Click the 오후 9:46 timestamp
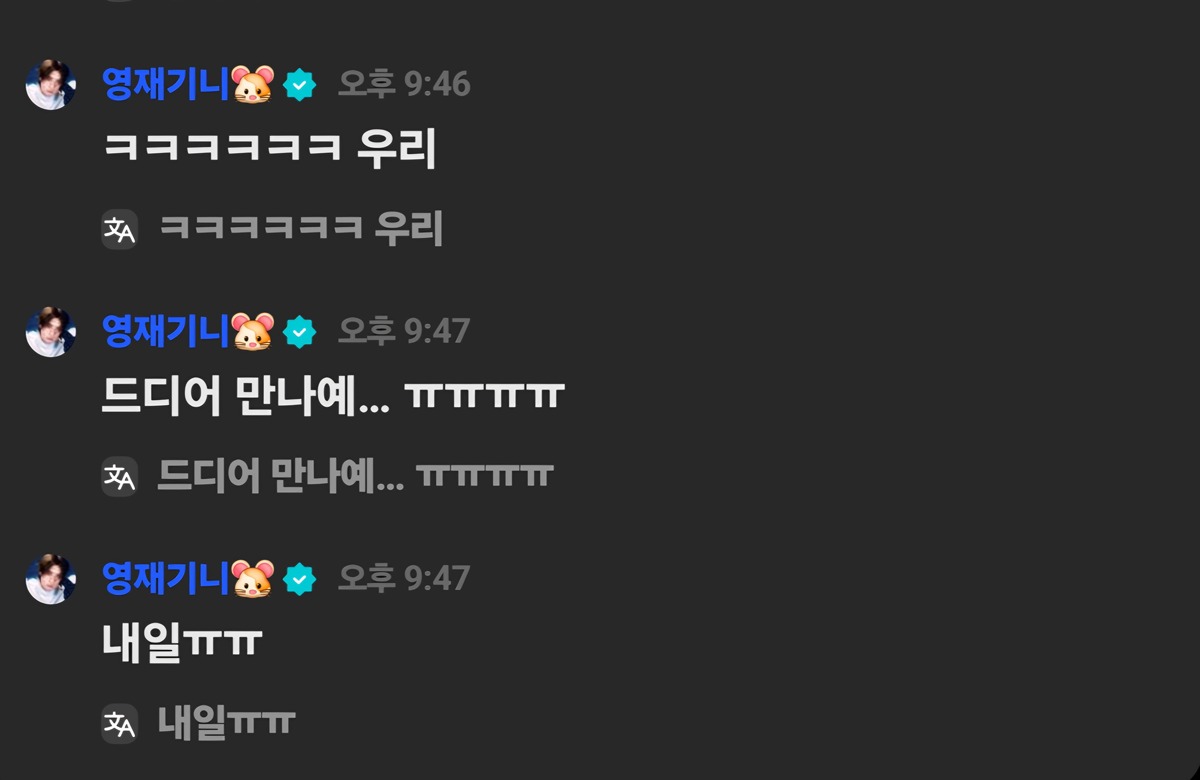This screenshot has width=1200, height=780. click(404, 84)
